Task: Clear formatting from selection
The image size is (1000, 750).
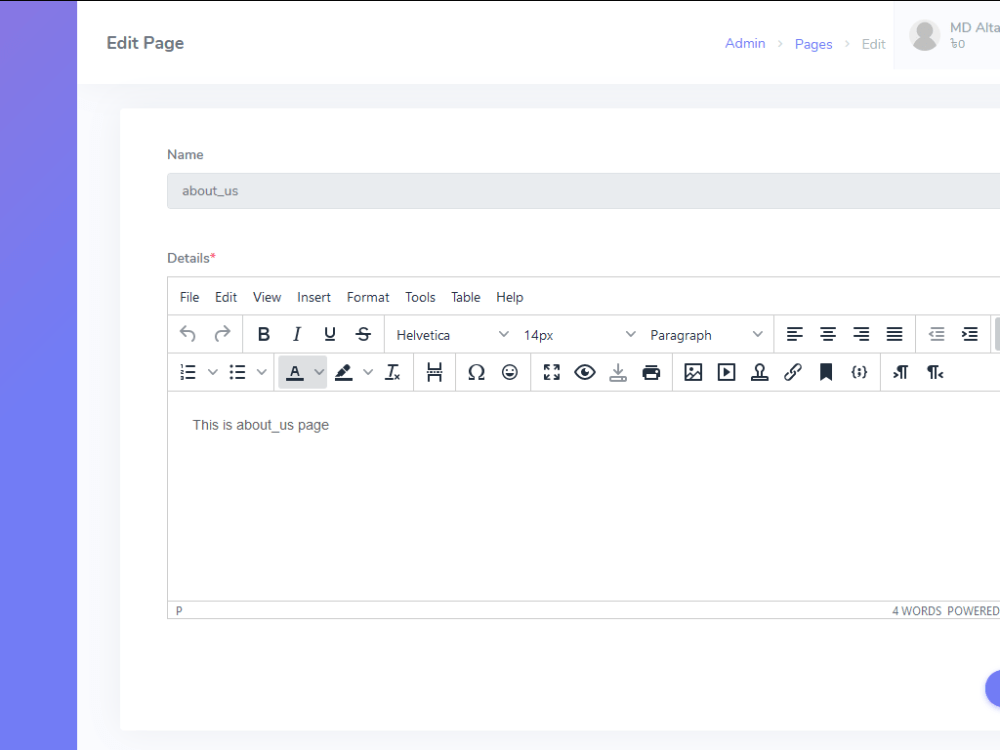Action: (x=393, y=372)
